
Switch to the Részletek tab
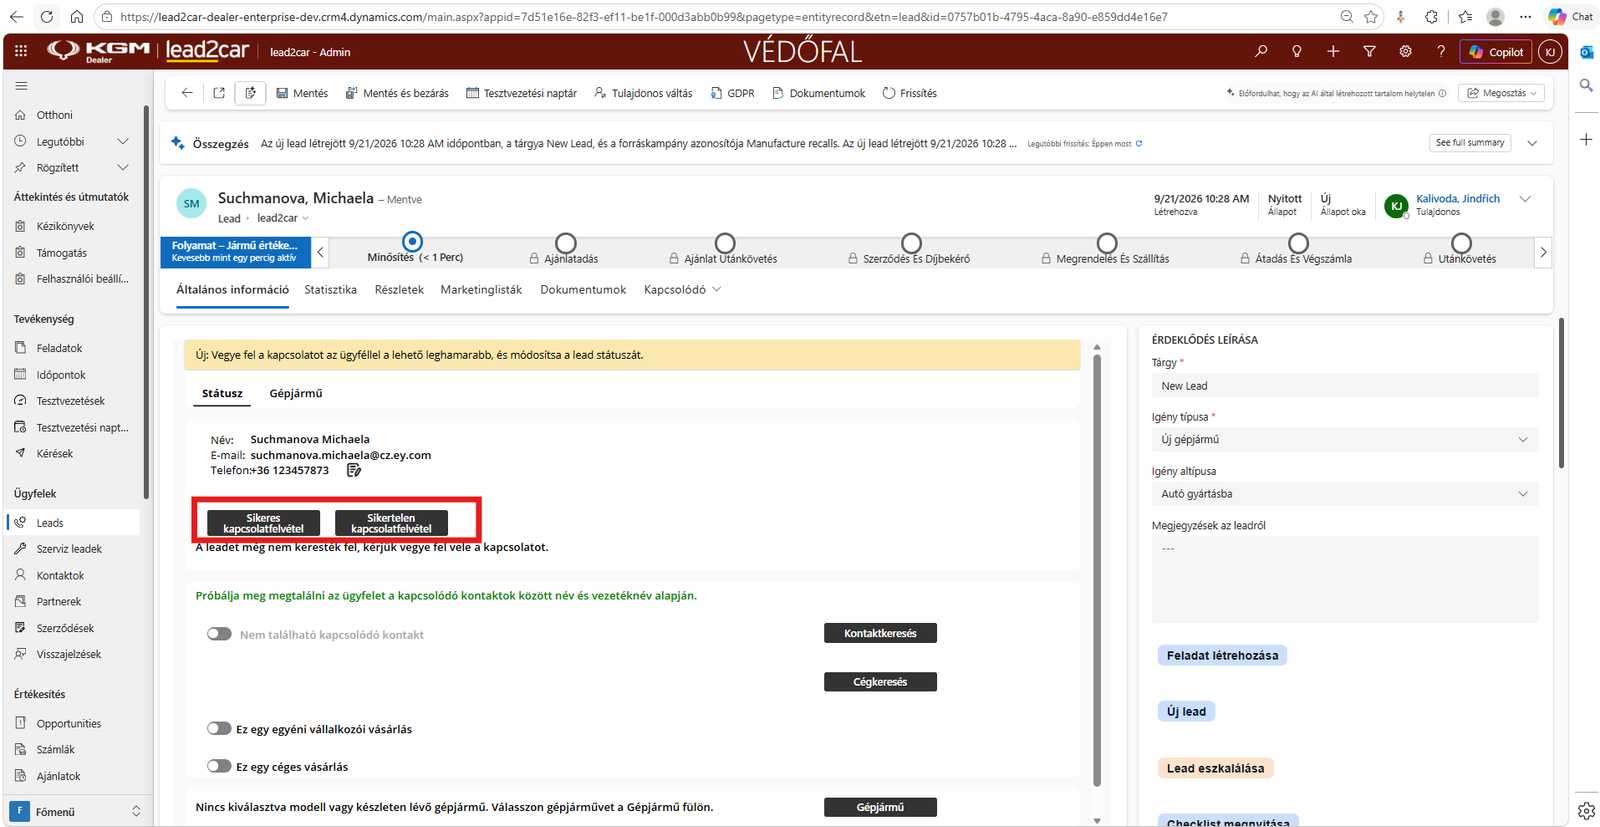click(x=399, y=290)
